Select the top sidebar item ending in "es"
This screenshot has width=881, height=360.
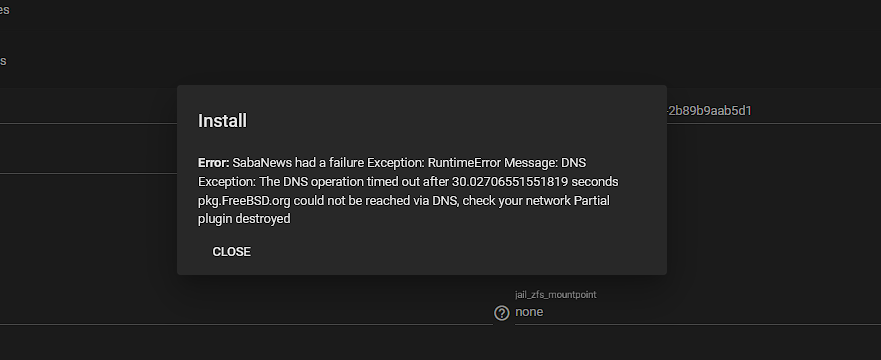tap(4, 10)
